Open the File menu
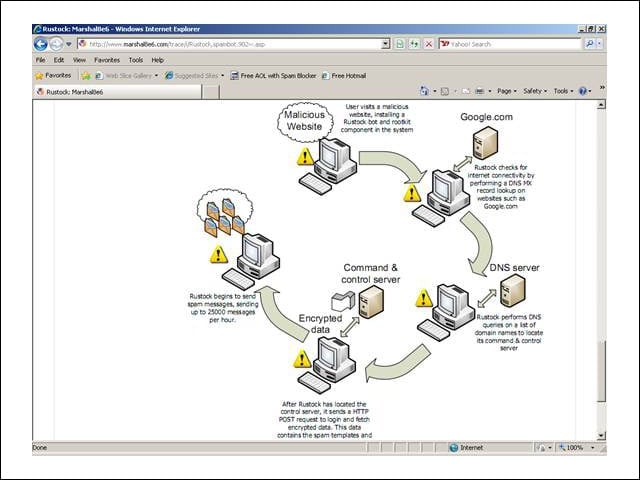640x480 pixels. (40, 60)
